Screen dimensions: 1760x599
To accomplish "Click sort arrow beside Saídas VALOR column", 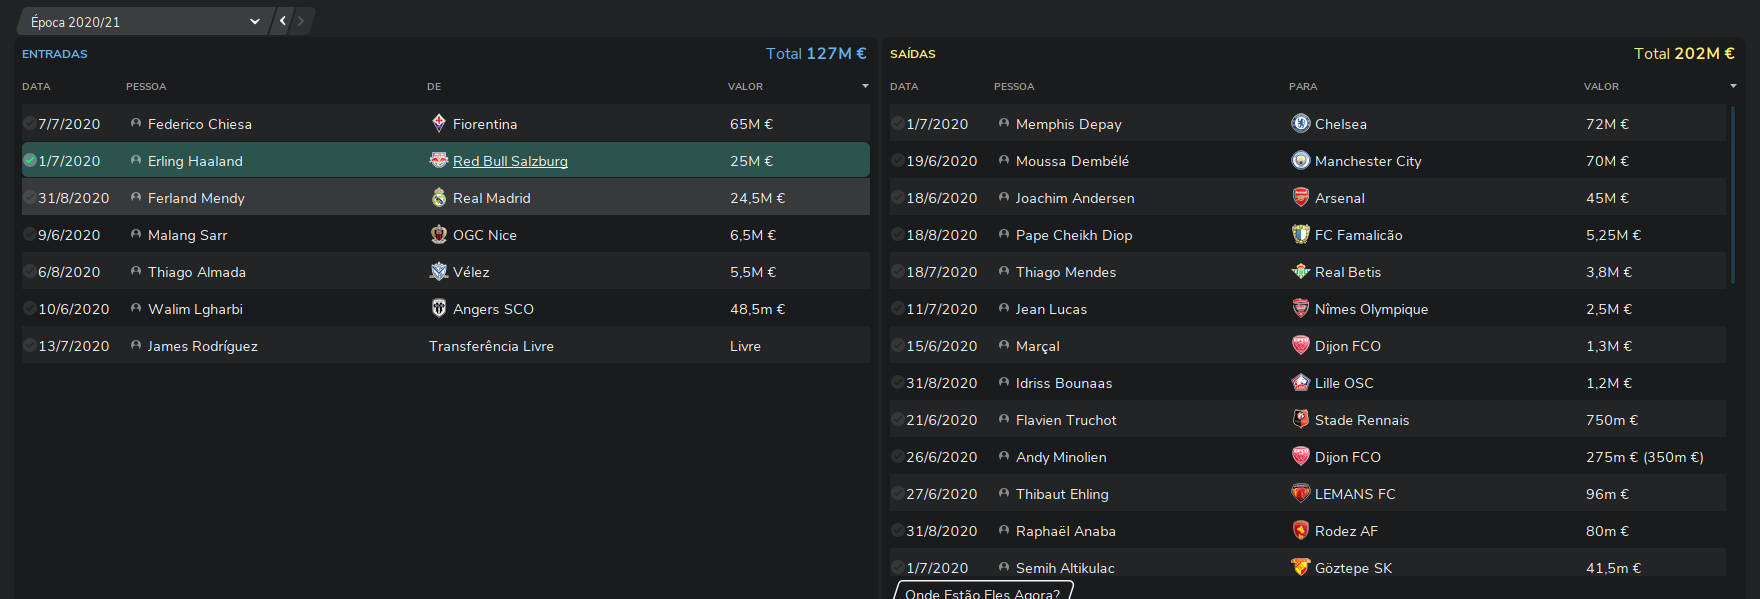I will click(x=1733, y=86).
